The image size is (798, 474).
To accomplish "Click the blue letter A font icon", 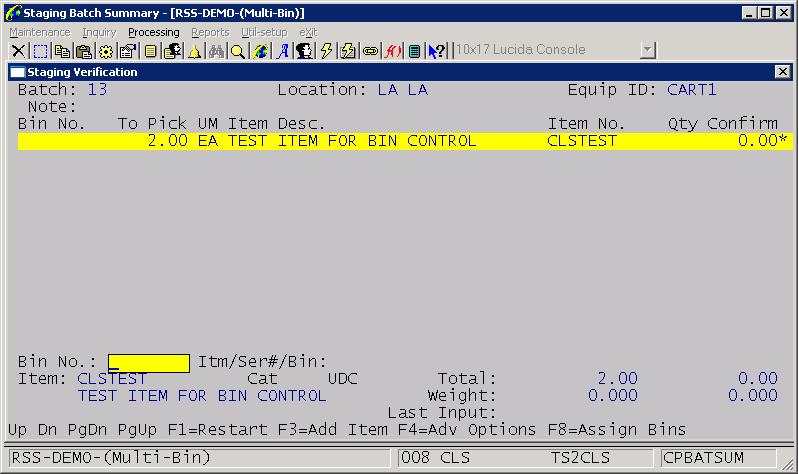I will coord(282,51).
